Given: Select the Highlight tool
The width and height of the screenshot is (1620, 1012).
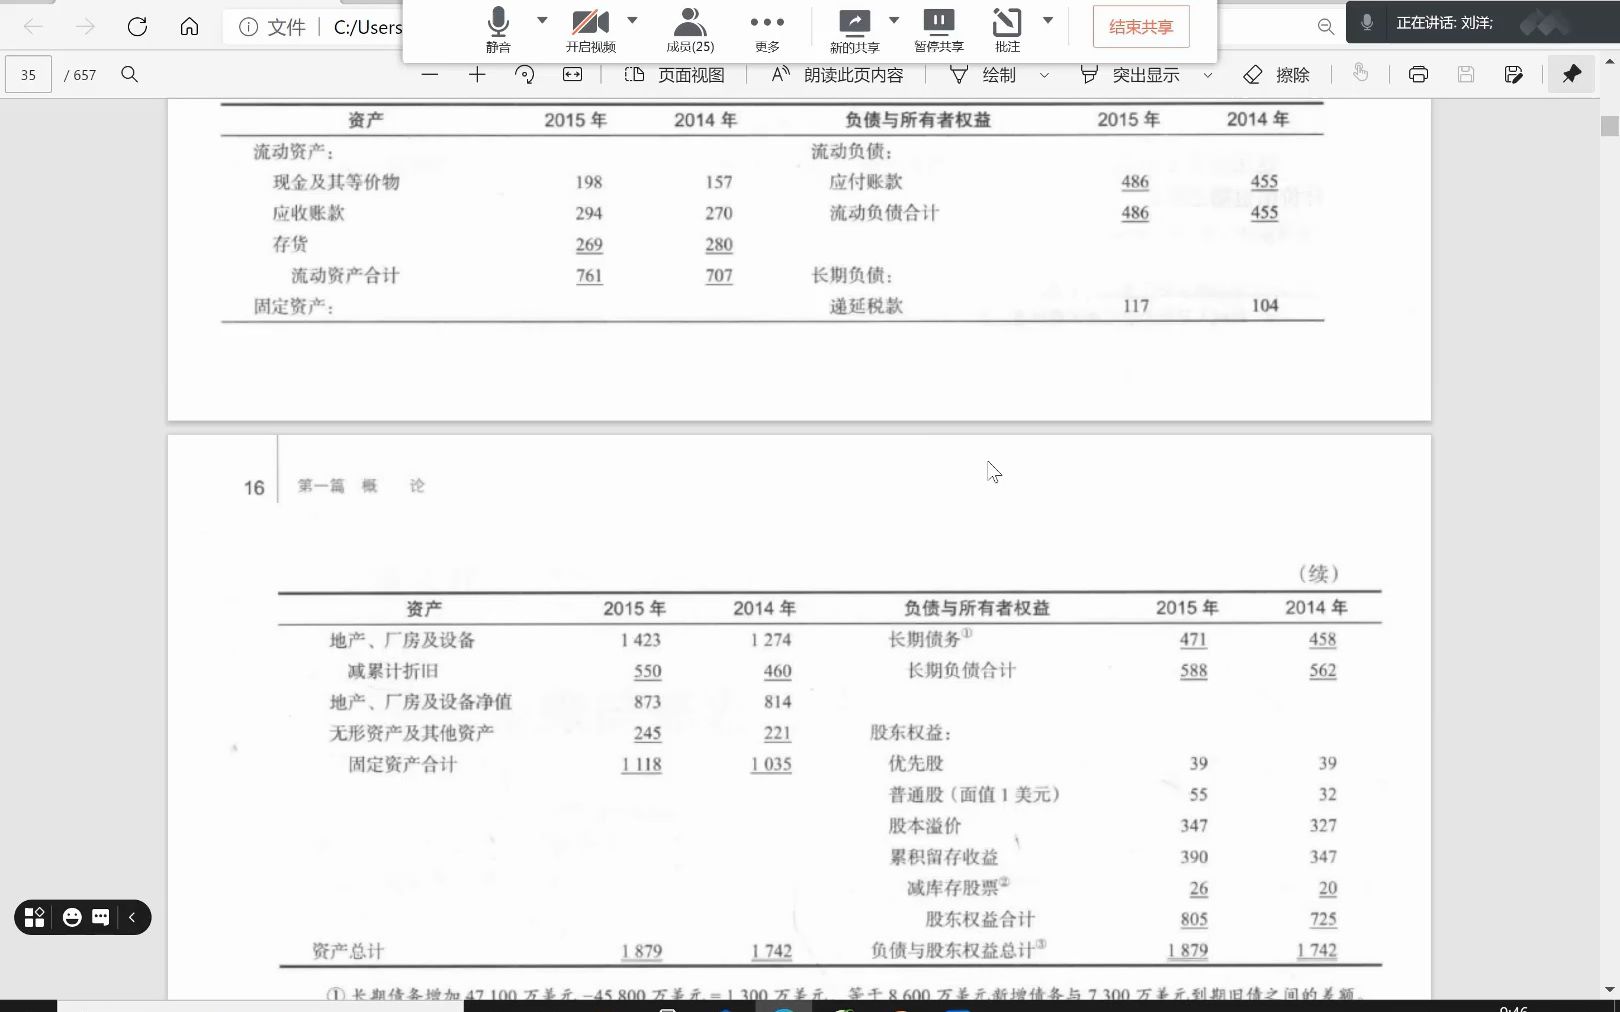Looking at the screenshot, I should (x=1130, y=75).
